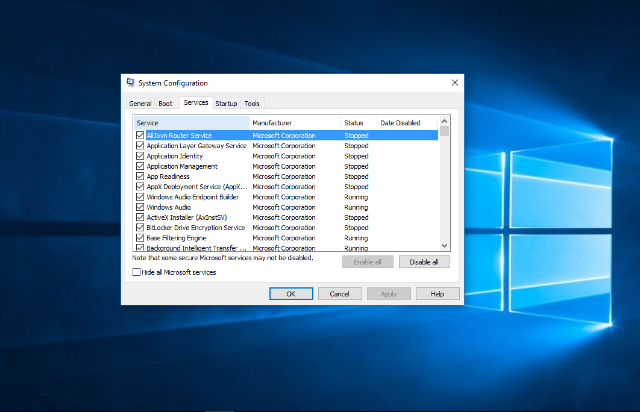The width and height of the screenshot is (640, 412).
Task: Click scrollbar up arrow in services list
Action: [444, 121]
